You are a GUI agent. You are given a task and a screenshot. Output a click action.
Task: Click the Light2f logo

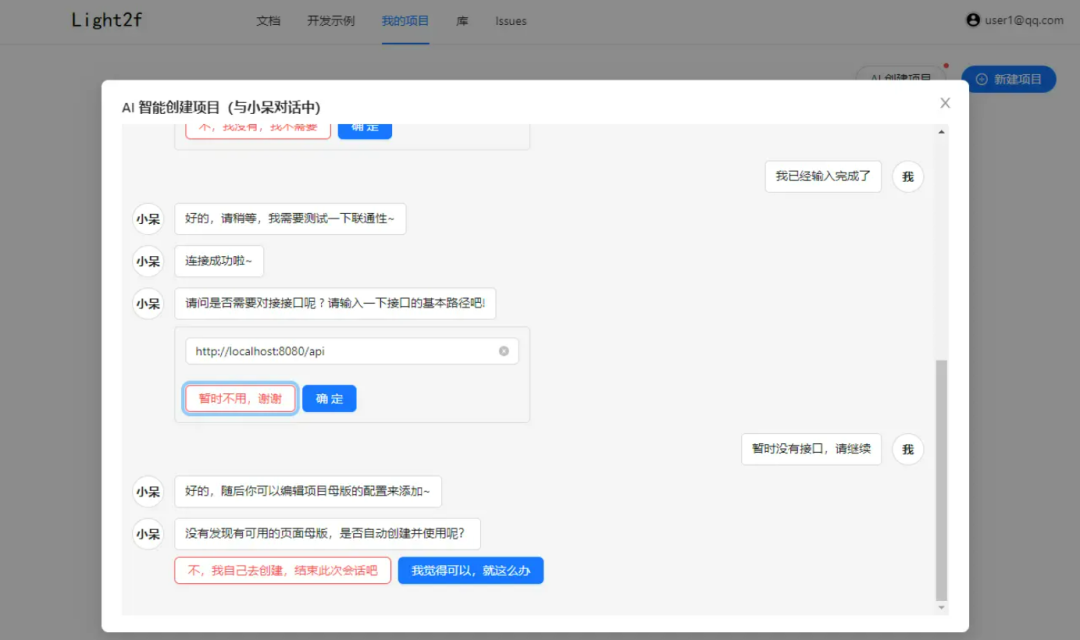[105, 20]
